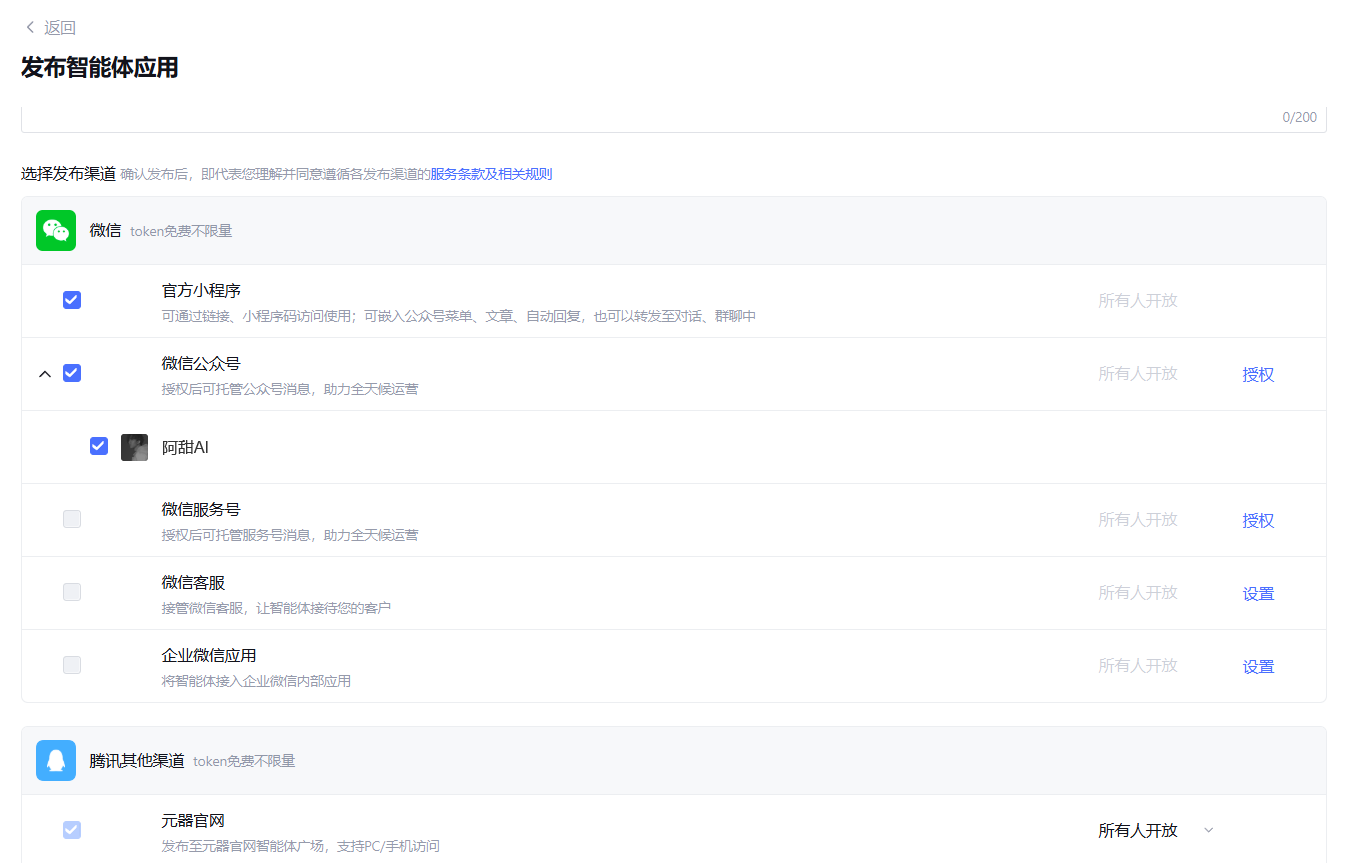Click the 0/200 character counter
This screenshot has width=1356, height=863.
(1300, 118)
